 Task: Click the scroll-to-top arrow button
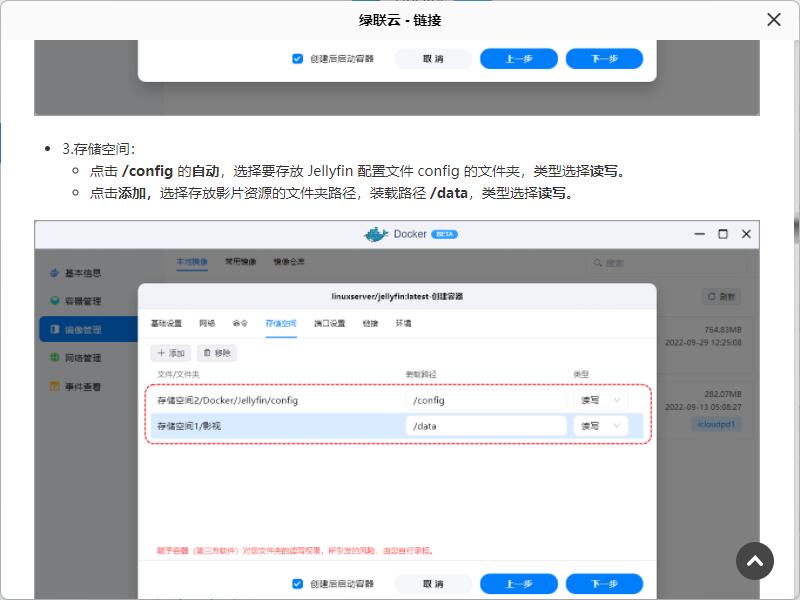tap(755, 561)
